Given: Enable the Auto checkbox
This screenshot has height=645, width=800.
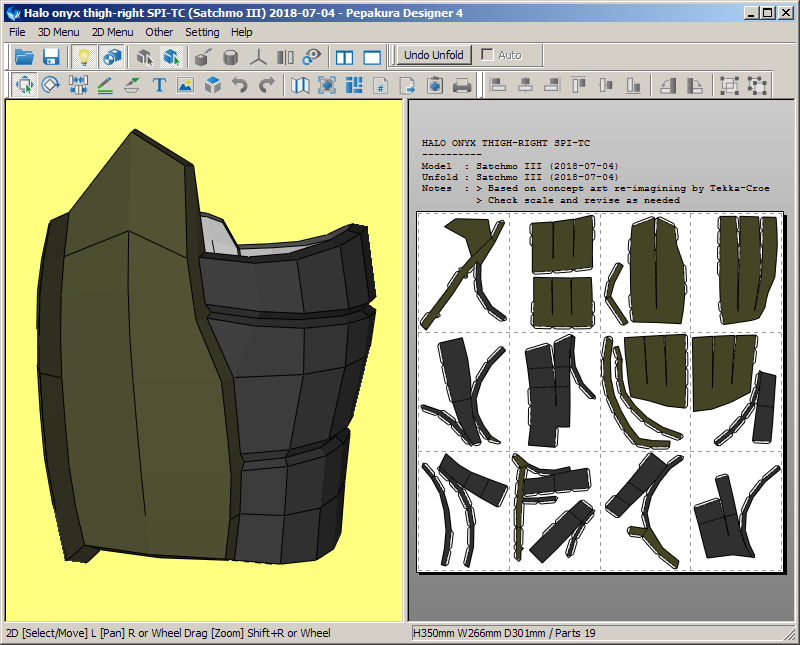Looking at the screenshot, I should pos(488,55).
